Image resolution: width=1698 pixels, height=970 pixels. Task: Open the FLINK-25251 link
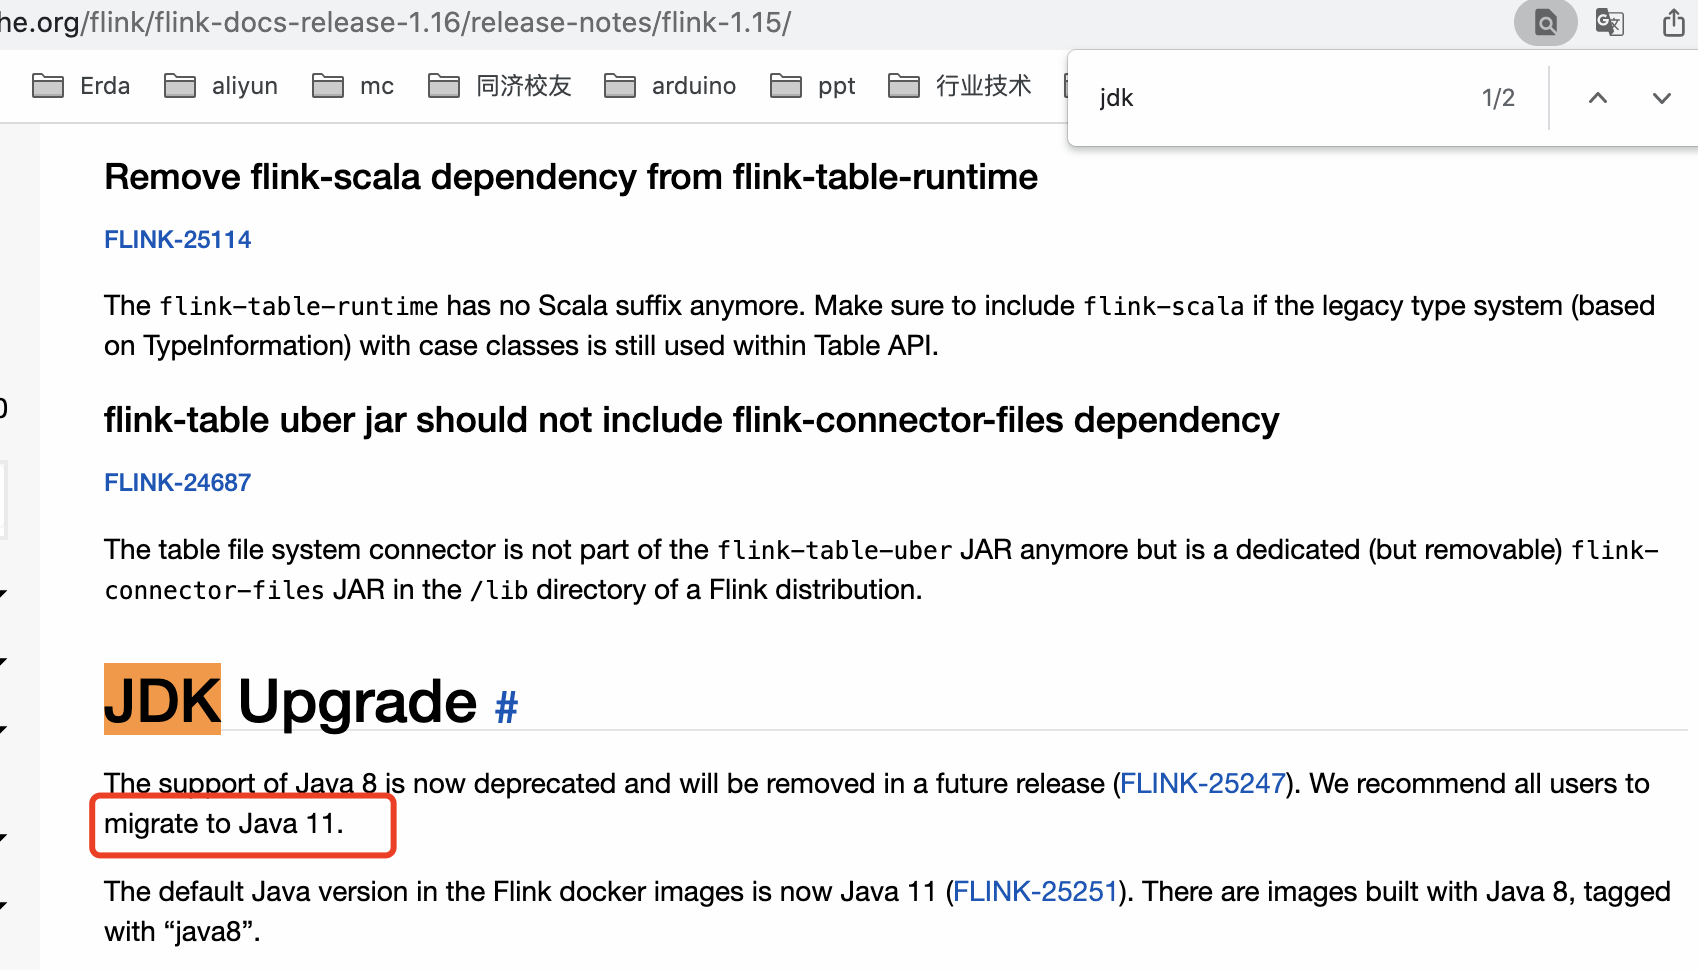tap(1035, 891)
